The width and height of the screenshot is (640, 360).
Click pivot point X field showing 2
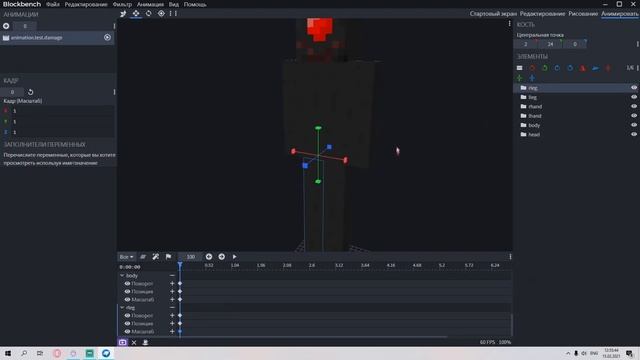(x=526, y=44)
